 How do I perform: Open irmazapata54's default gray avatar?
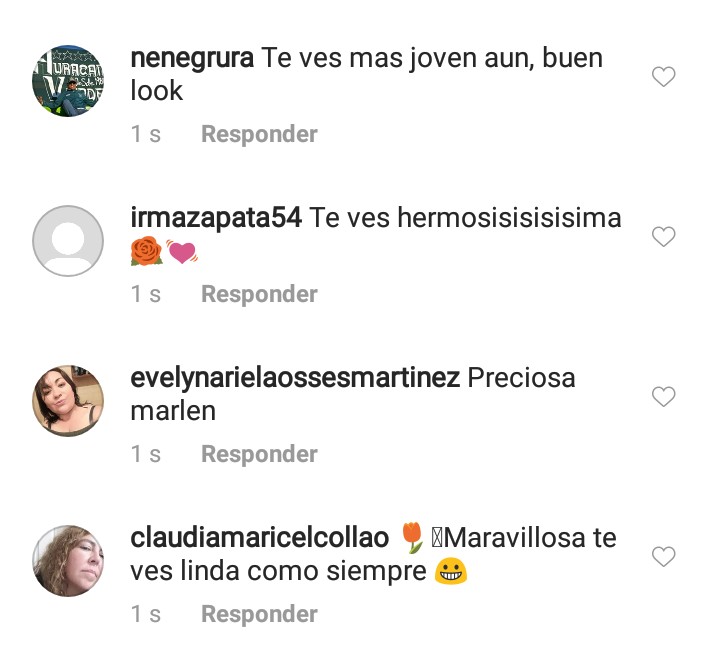click(x=68, y=241)
